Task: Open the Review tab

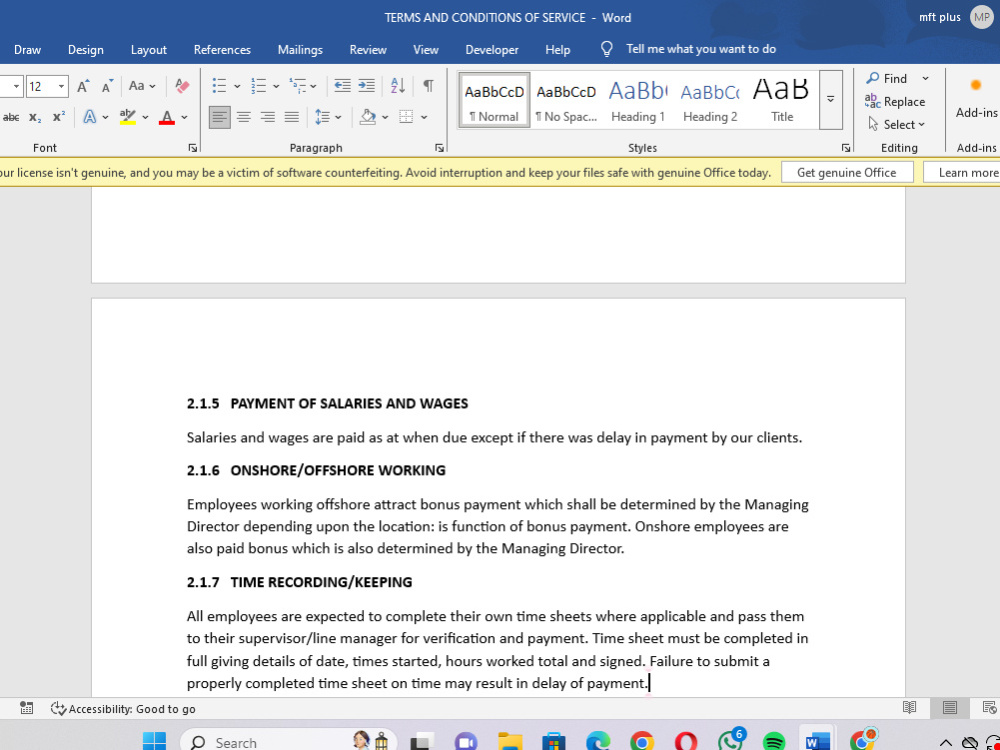Action: [x=368, y=50]
